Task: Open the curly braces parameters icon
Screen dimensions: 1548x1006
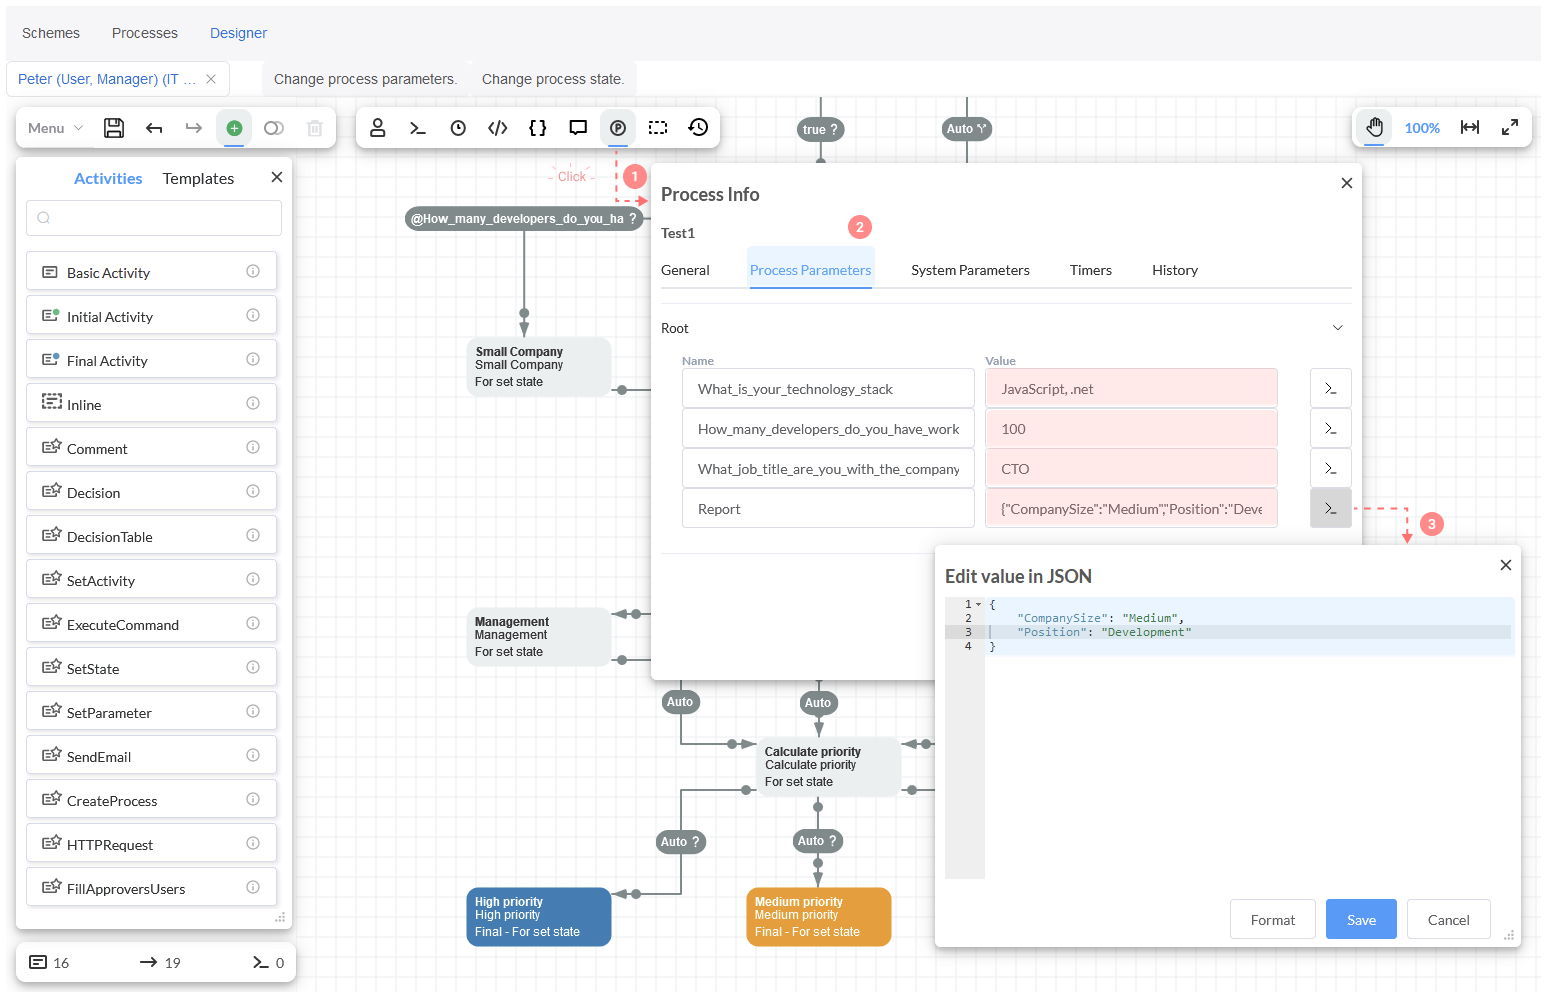Action: tap(538, 128)
